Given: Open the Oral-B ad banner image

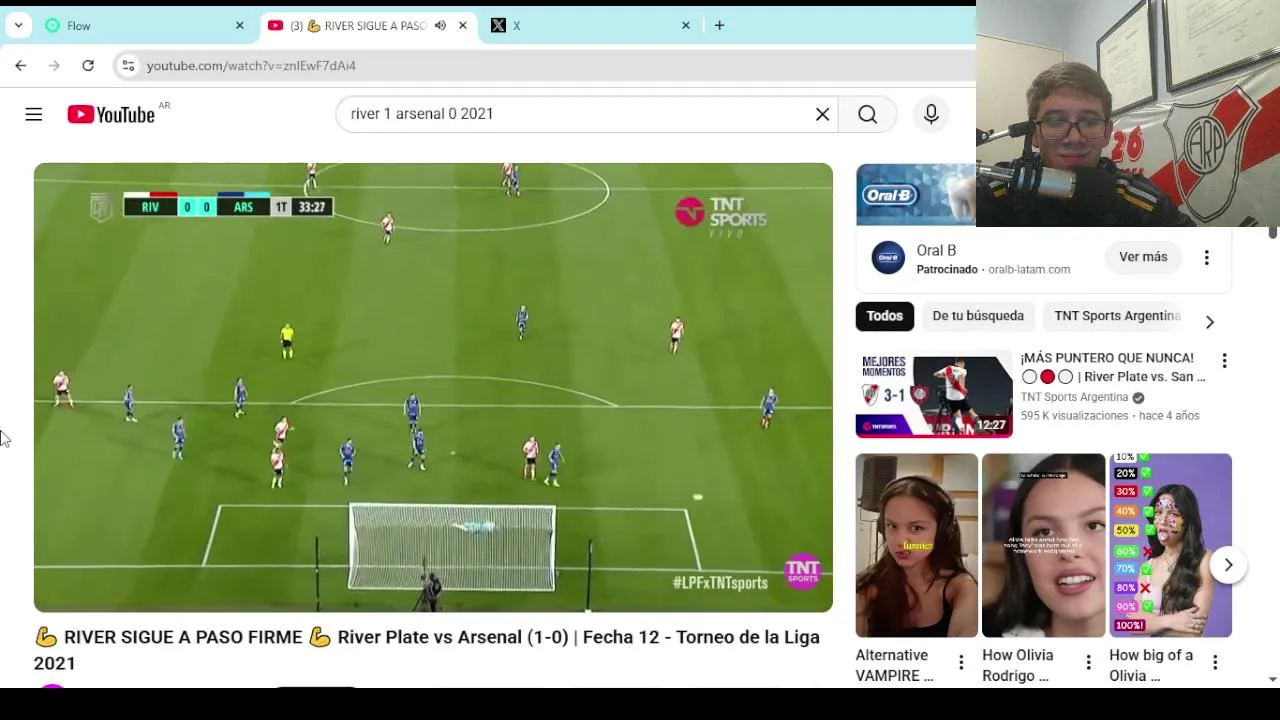Looking at the screenshot, I should 915,195.
